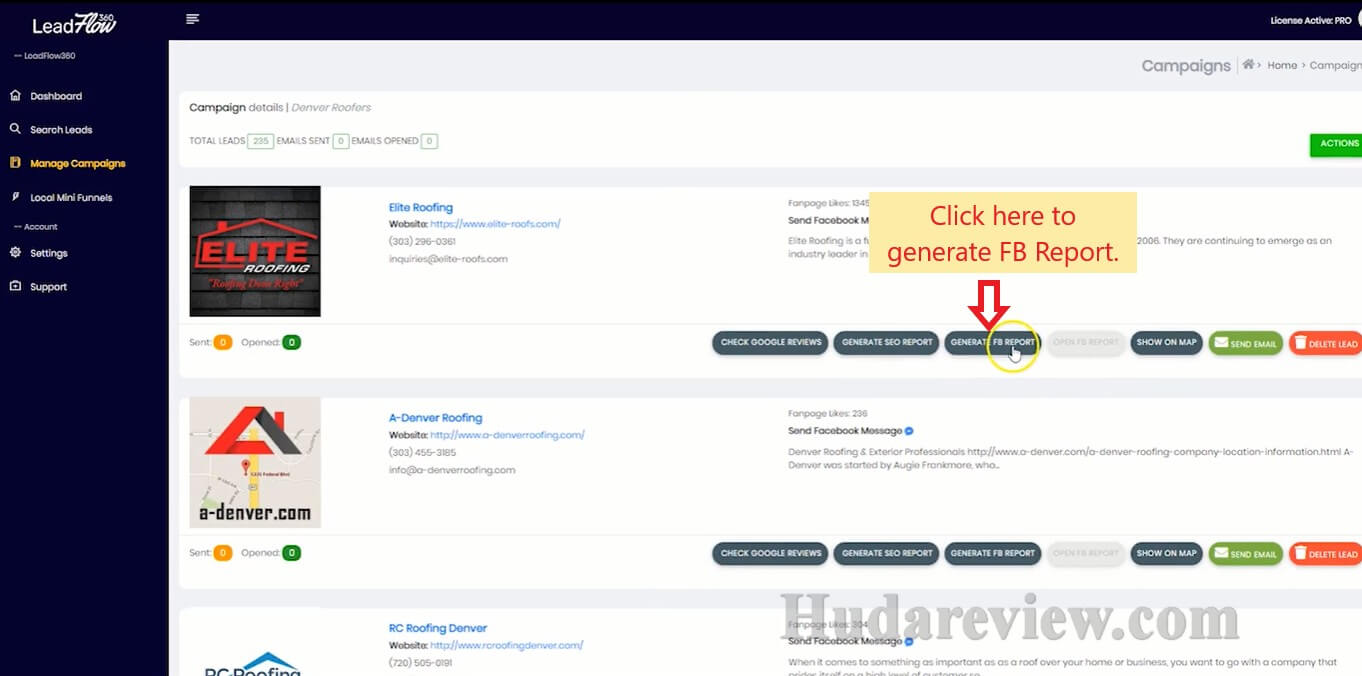
Task: Open Local Mini Funnels section
Action: click(71, 198)
